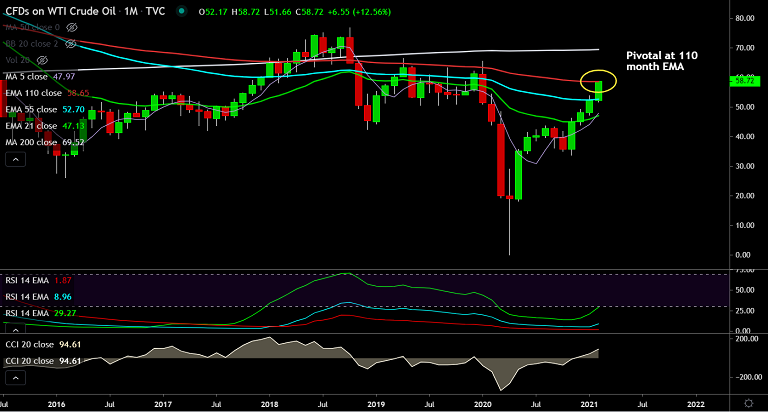Select the Vol 20 legend label
Viewport: 768px width, 412px height.
18,60
